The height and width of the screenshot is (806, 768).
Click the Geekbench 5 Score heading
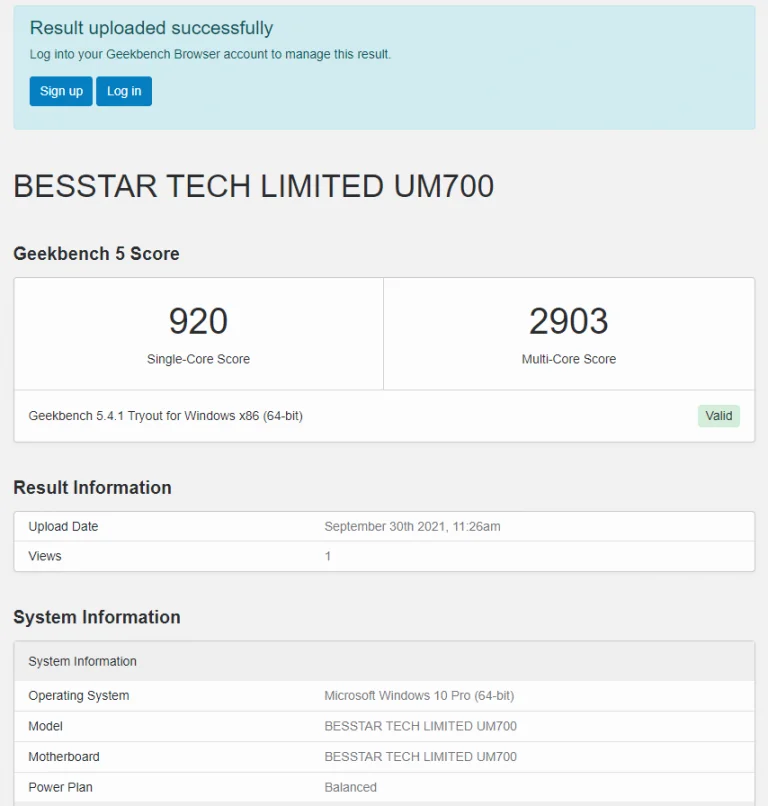(96, 253)
